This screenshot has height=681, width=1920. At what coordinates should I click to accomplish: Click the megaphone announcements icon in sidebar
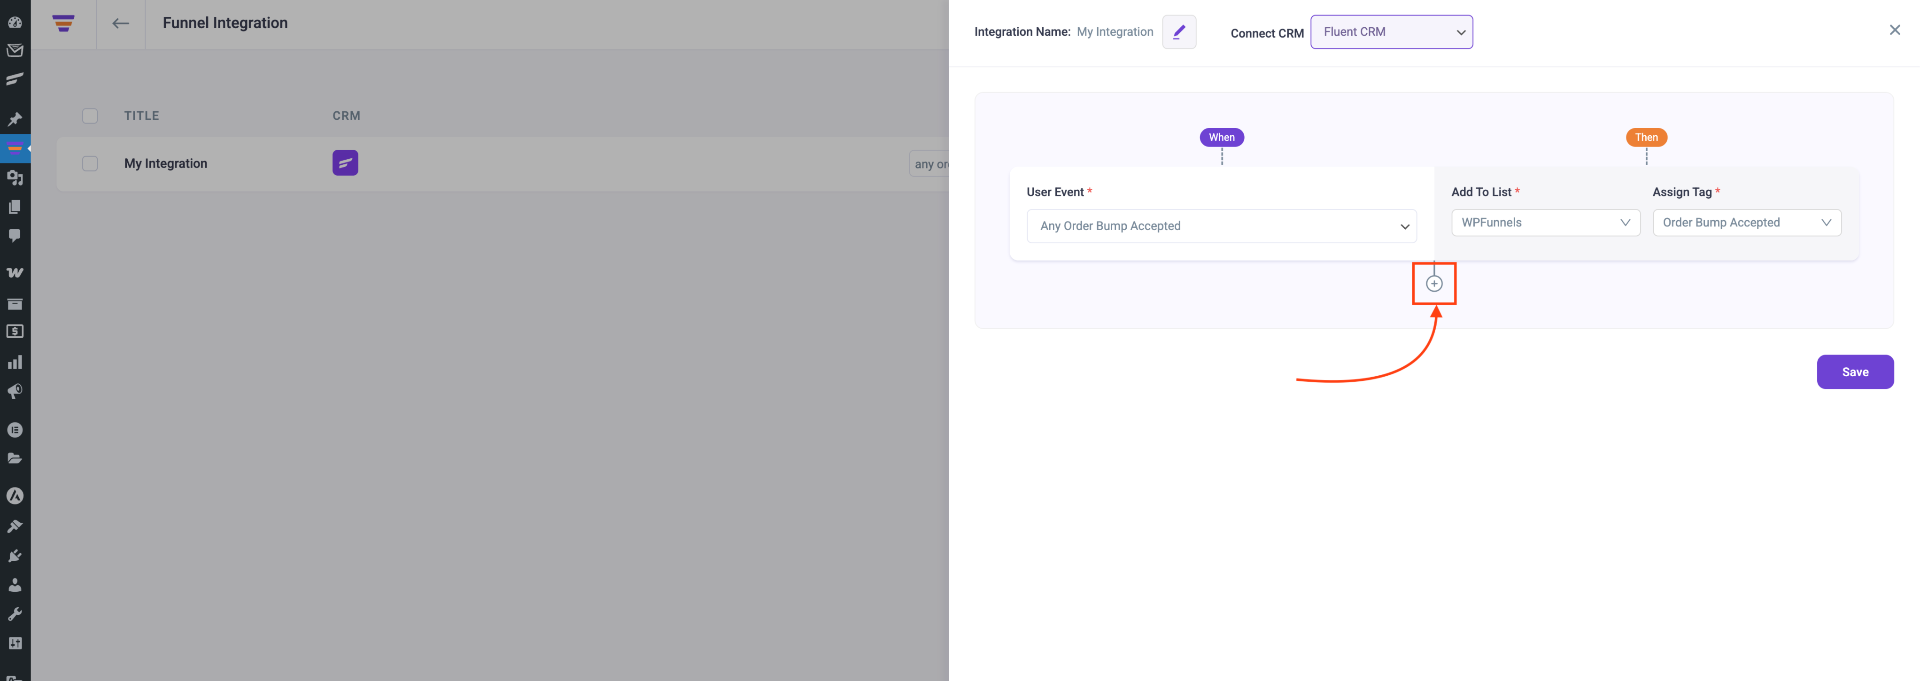coord(15,391)
